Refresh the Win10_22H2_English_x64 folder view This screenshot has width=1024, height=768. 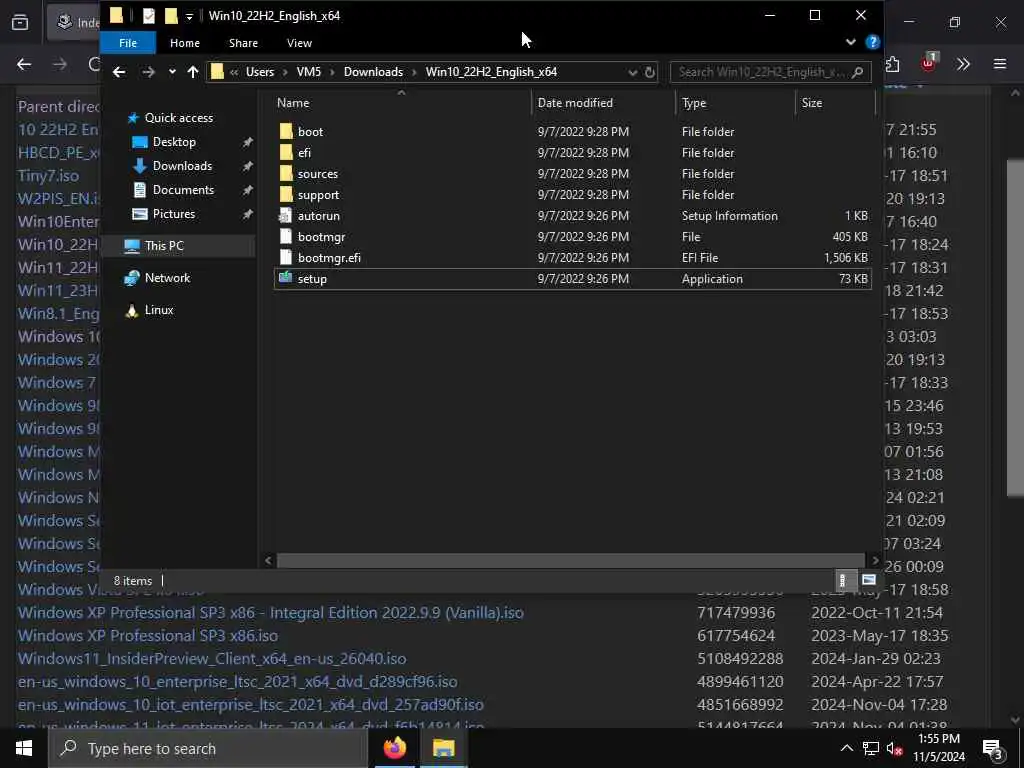tap(650, 72)
